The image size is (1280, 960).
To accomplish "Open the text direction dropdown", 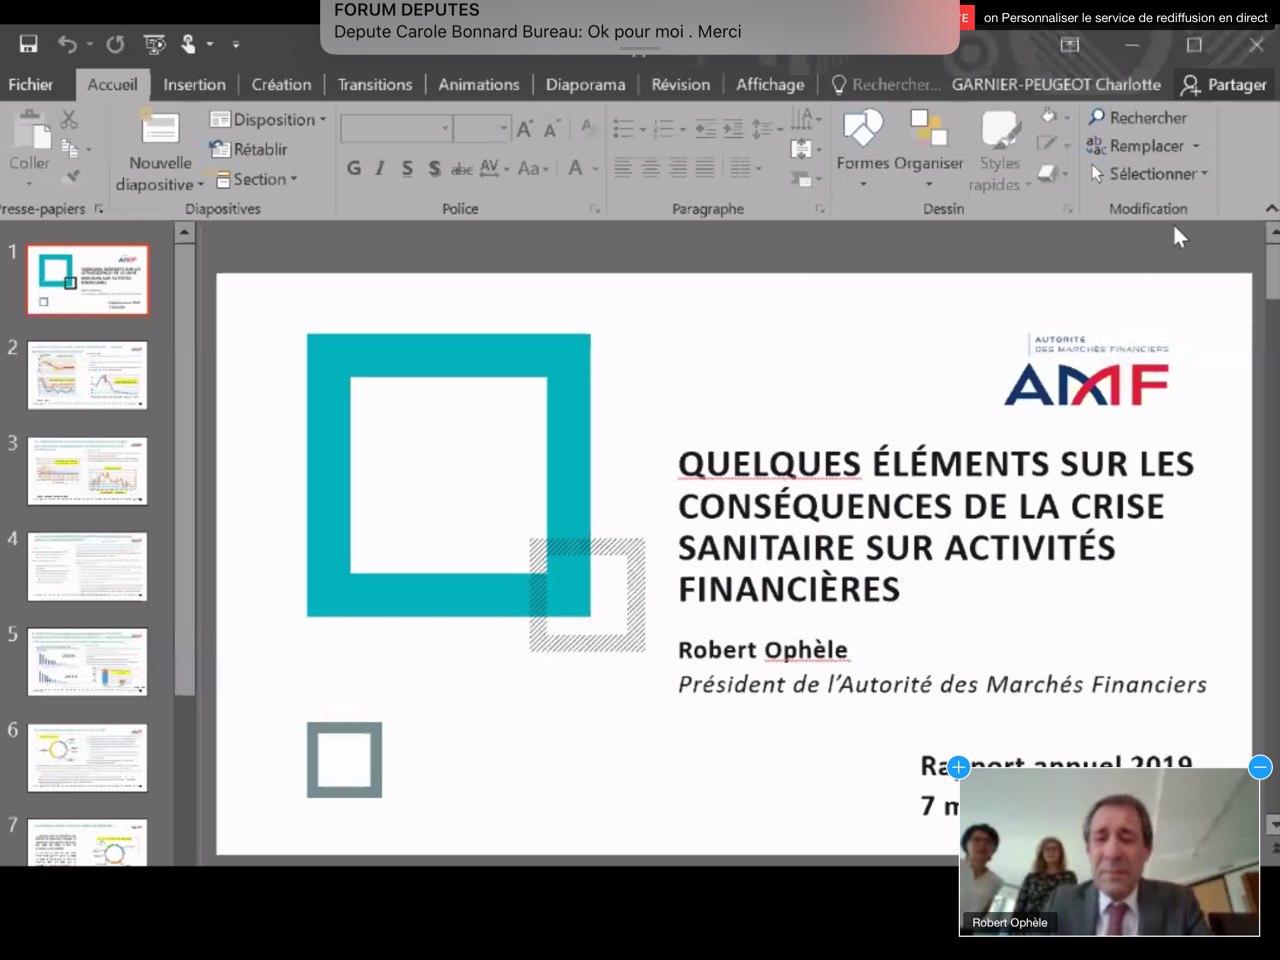I will click(x=804, y=120).
